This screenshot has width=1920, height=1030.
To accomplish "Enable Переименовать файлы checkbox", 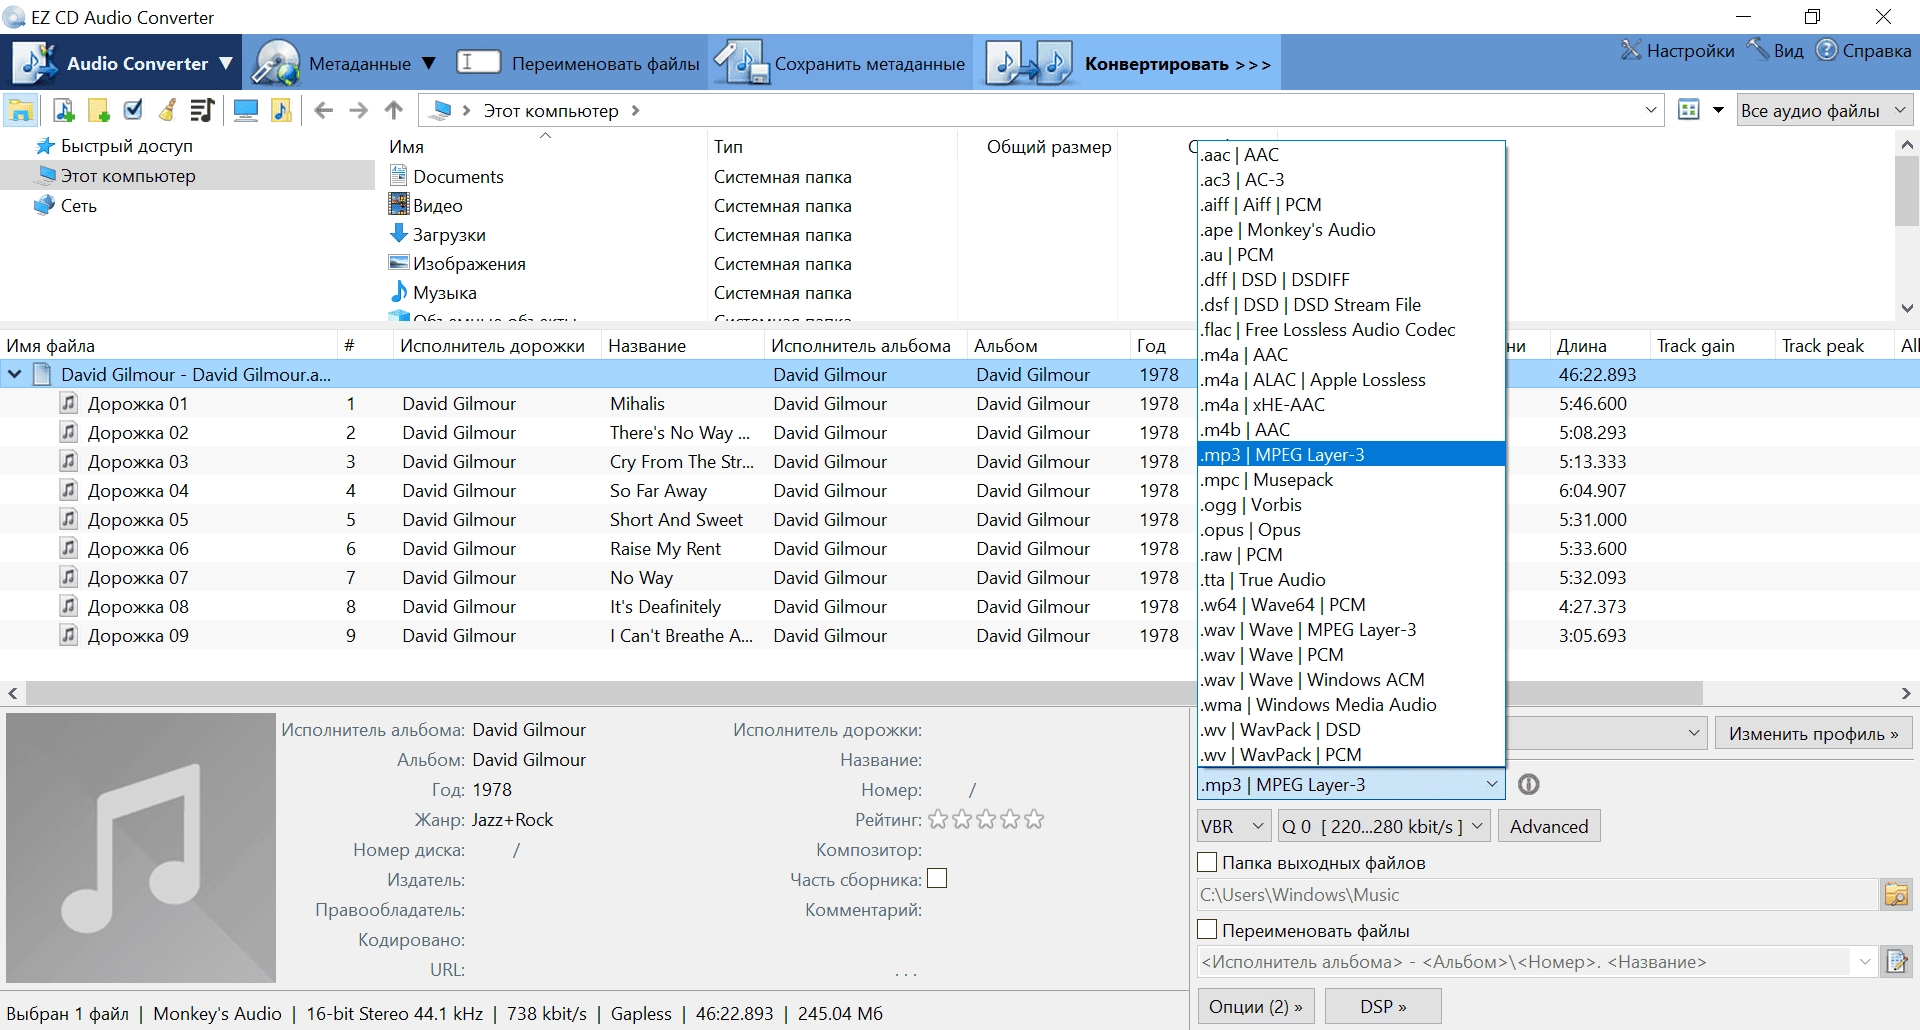I will 1207,930.
